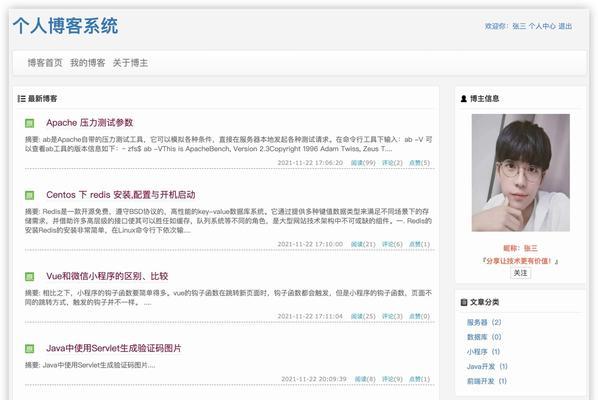The image size is (598, 400).
Task: Open post Centos 下 redis 安装,配置与开机启动
Action: [121, 195]
